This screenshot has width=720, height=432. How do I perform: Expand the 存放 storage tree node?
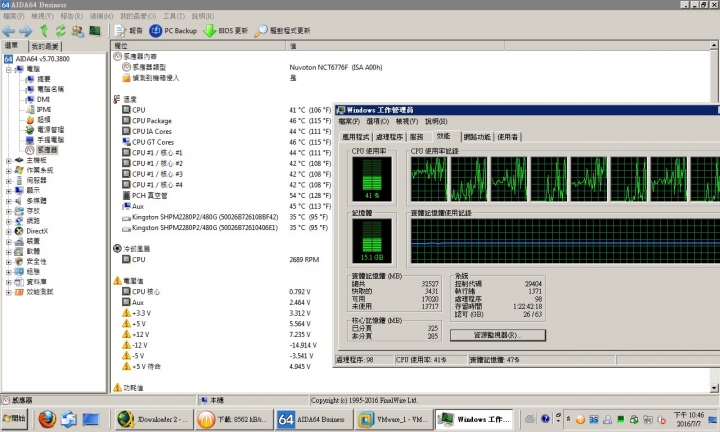[x=9, y=211]
